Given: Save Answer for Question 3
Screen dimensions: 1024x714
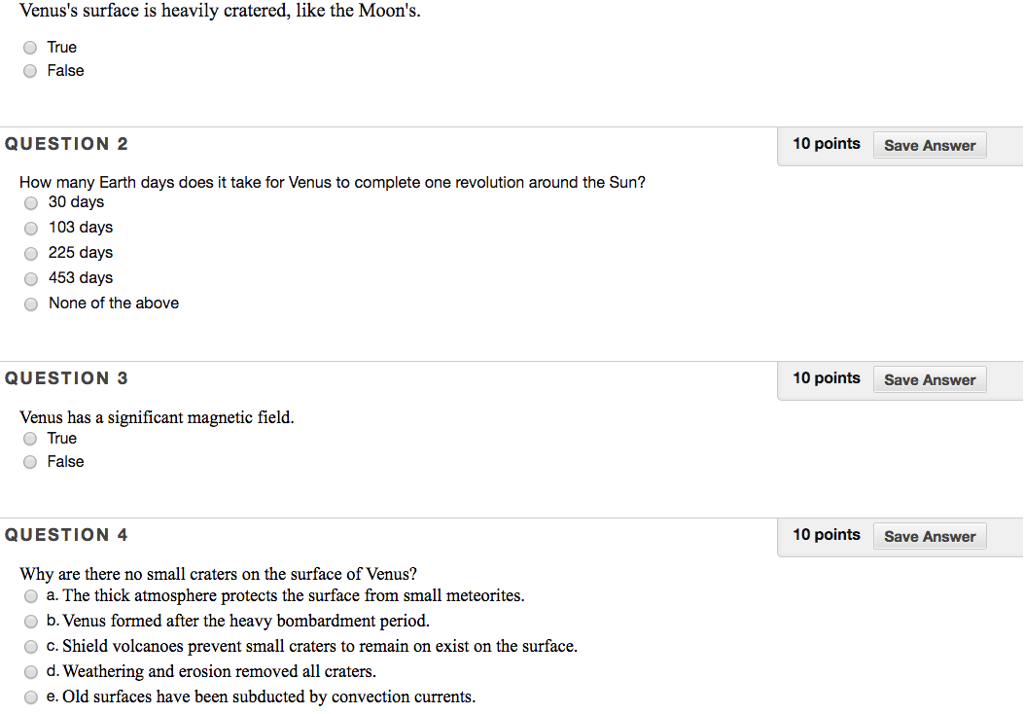Looking at the screenshot, I should pyautogui.click(x=929, y=380).
